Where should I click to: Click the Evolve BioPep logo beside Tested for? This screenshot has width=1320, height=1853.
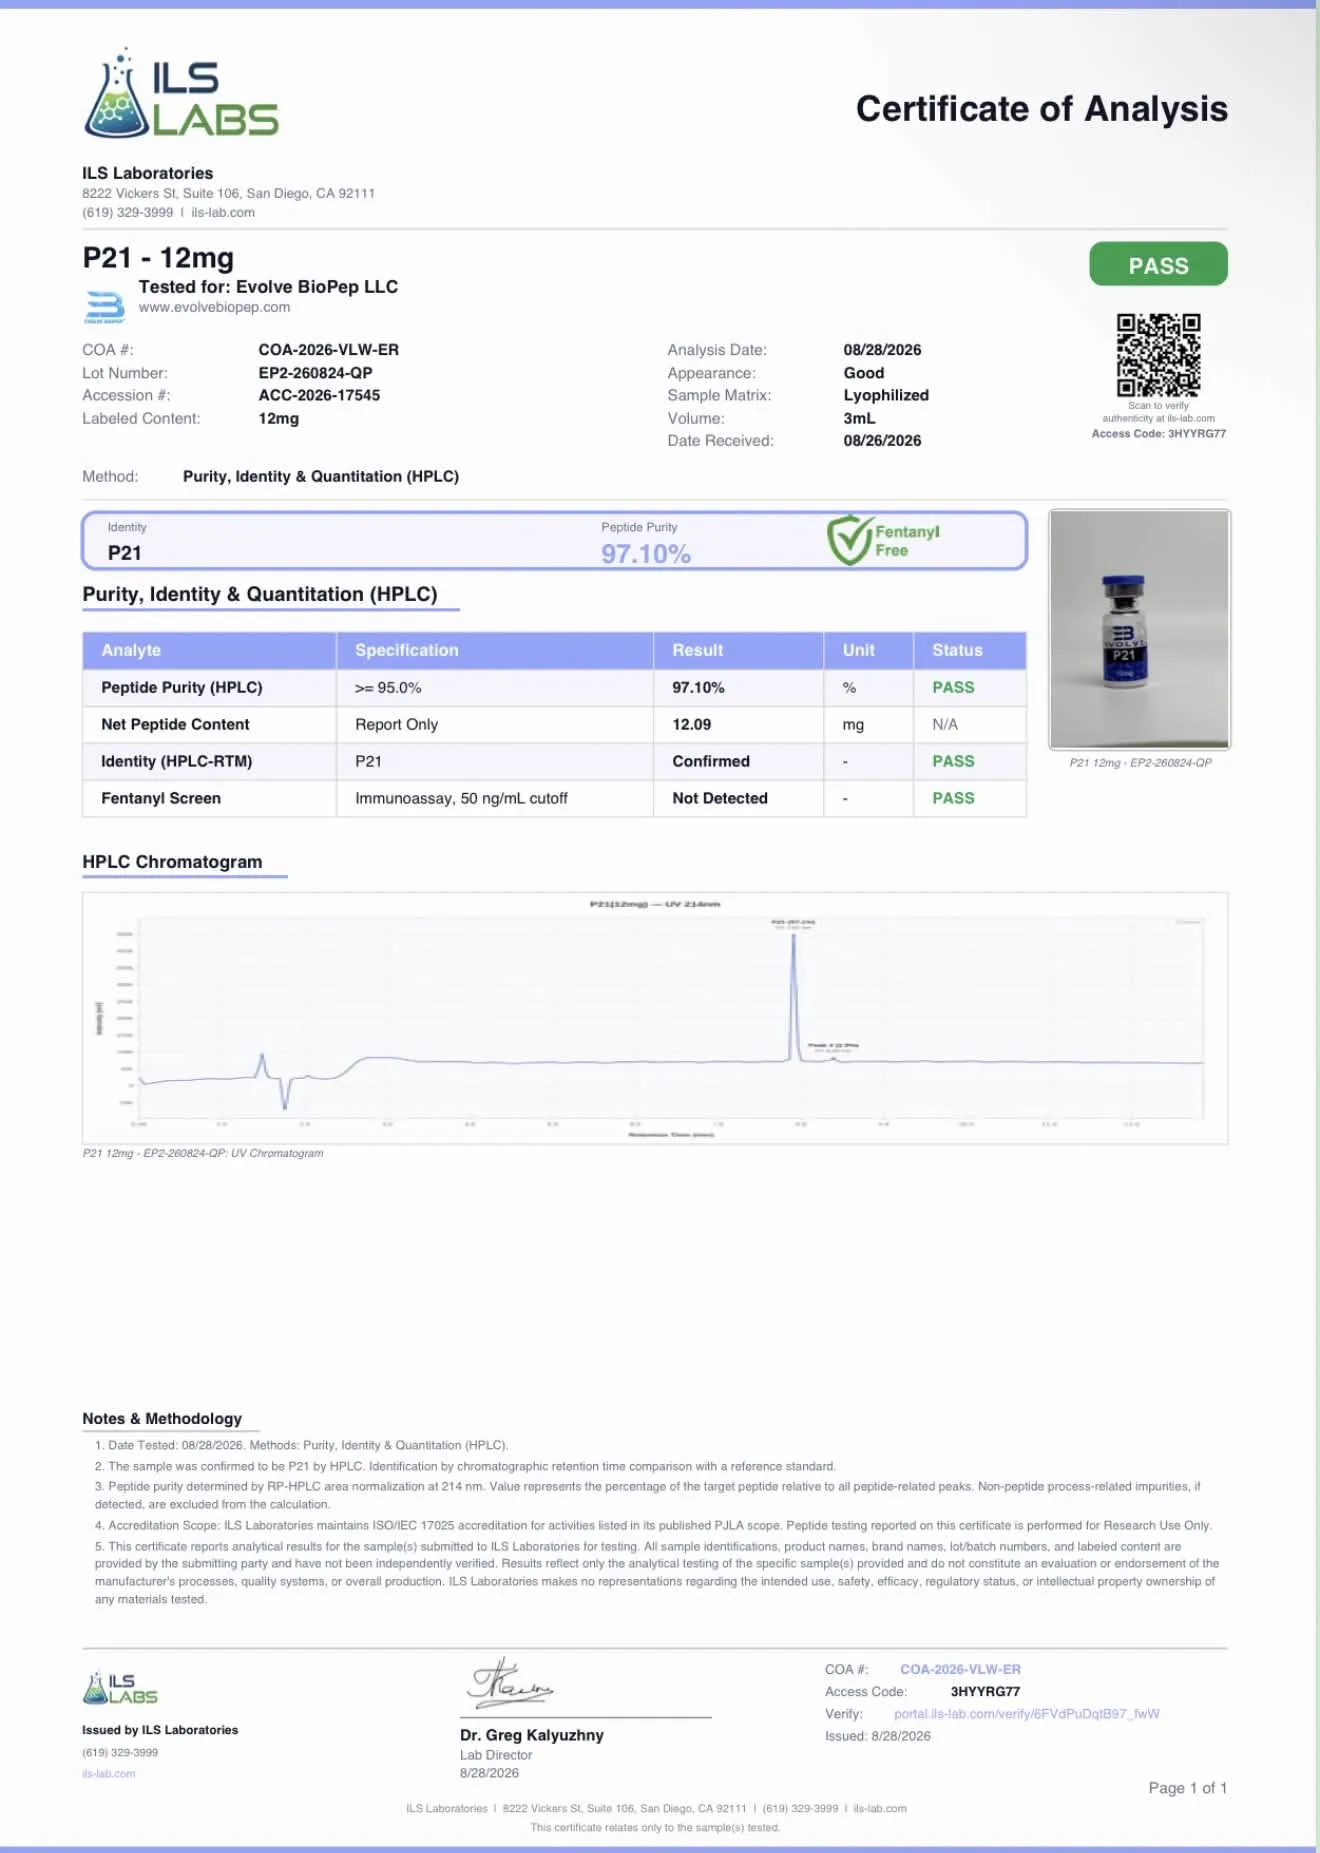[104, 307]
